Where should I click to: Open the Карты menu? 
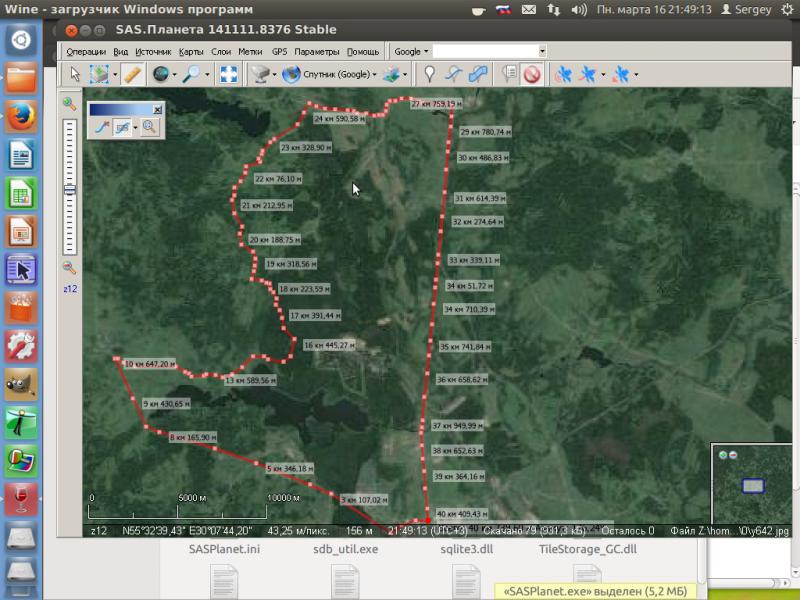pyautogui.click(x=191, y=52)
